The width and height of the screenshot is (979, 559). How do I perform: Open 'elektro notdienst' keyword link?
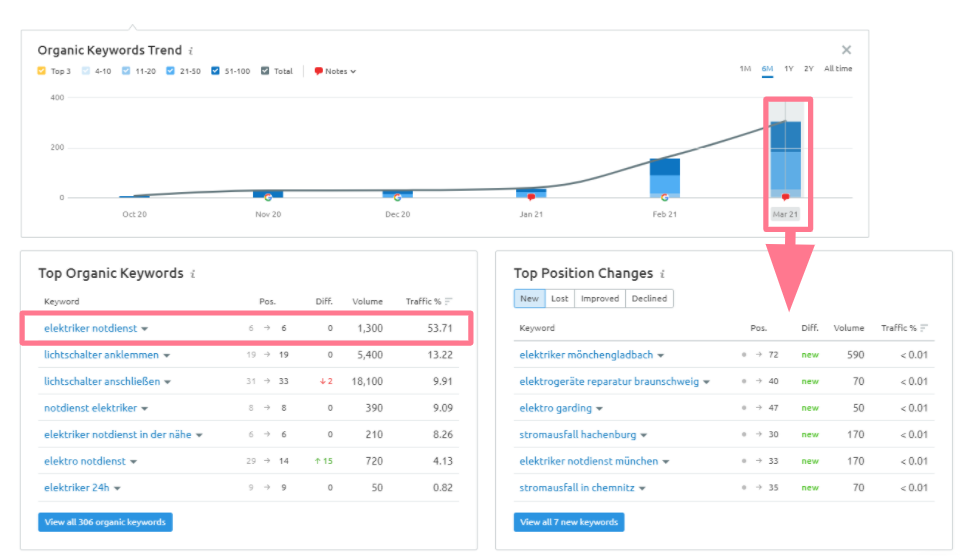click(85, 461)
